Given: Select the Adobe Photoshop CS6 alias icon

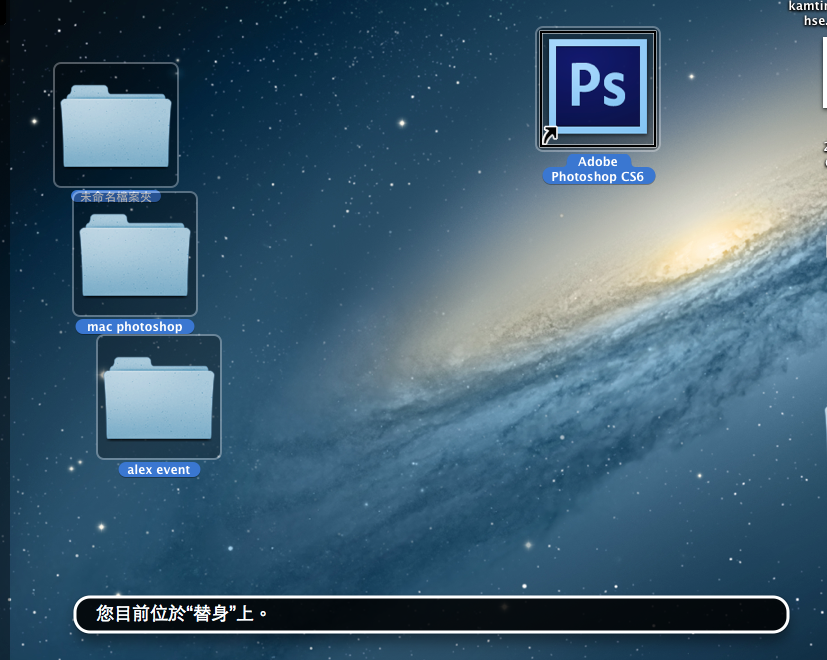Looking at the screenshot, I should tap(598, 89).
